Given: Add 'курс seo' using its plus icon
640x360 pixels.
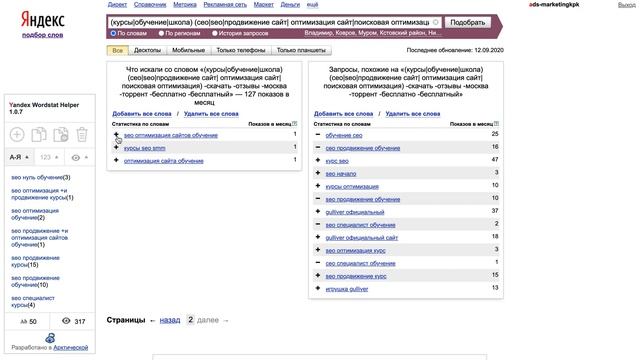Looking at the screenshot, I should [x=318, y=160].
